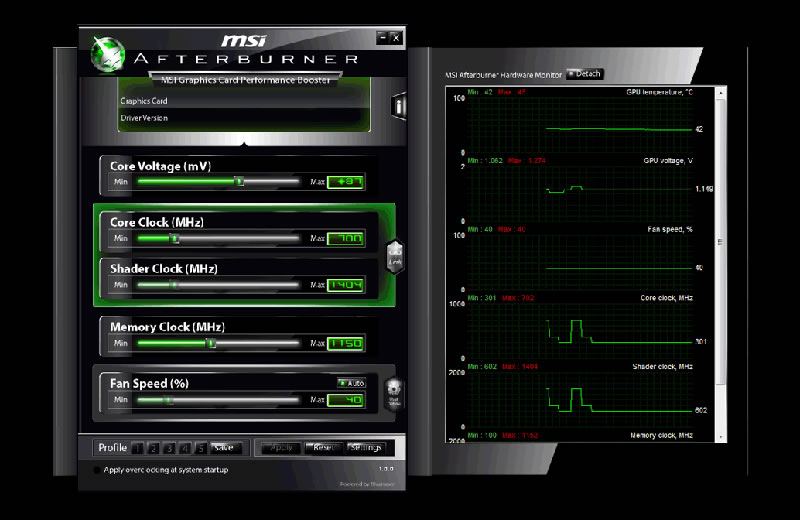Select profile slot 1
The width and height of the screenshot is (800, 520).
[137, 448]
